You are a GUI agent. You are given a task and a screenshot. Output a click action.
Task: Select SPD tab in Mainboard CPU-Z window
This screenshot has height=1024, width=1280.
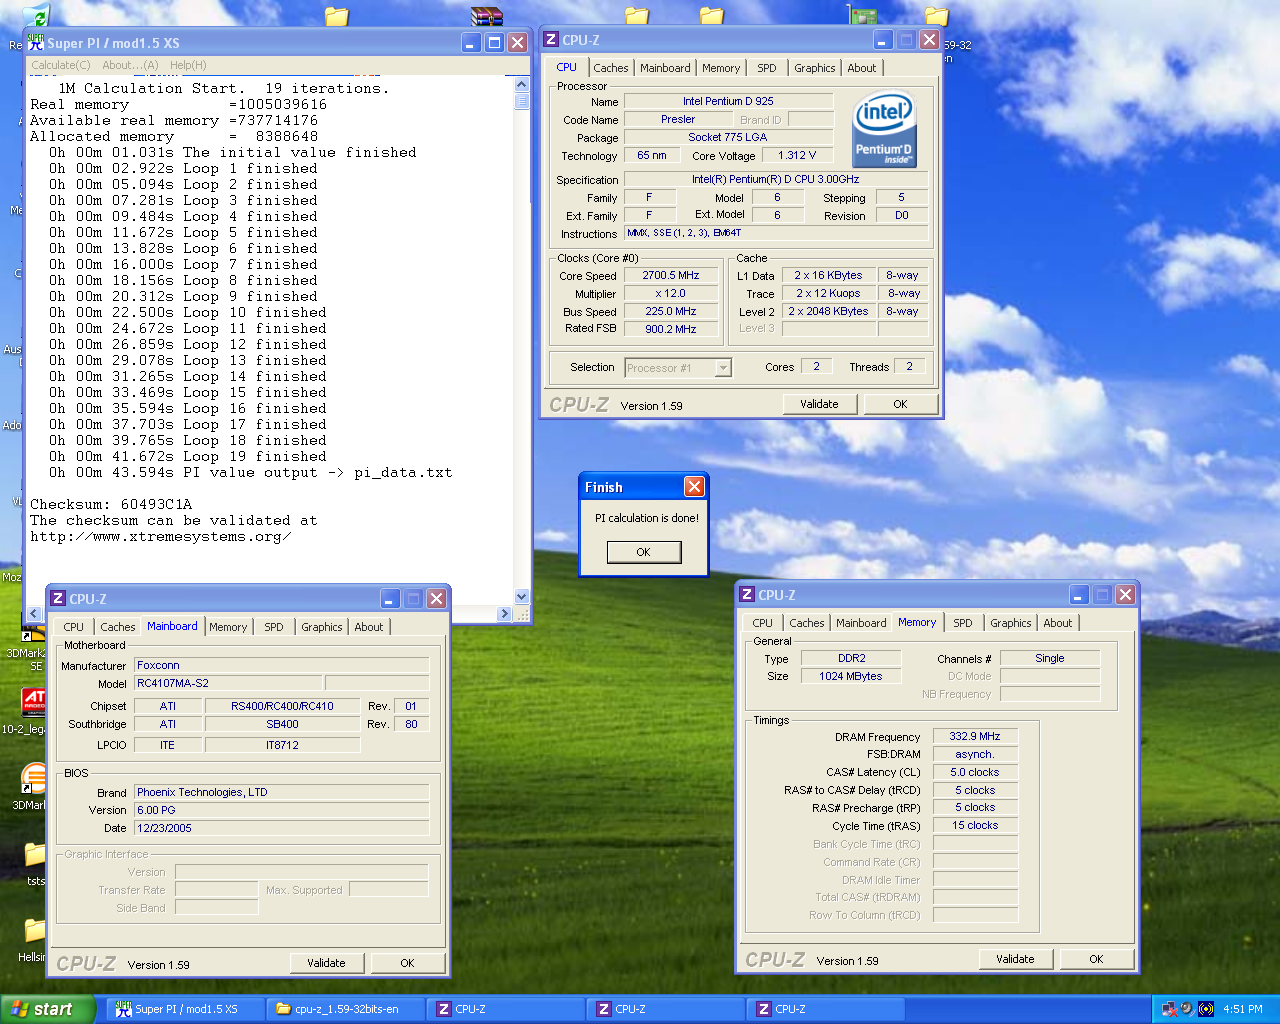[274, 627]
